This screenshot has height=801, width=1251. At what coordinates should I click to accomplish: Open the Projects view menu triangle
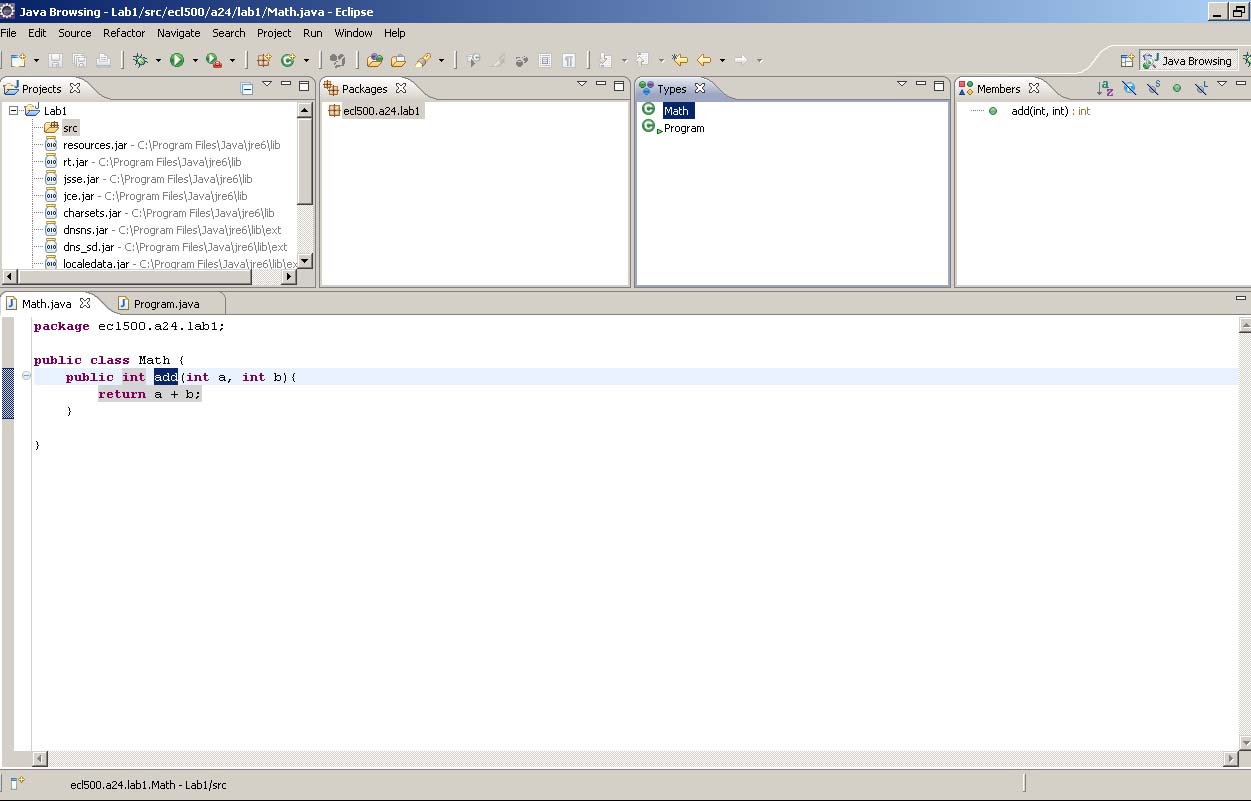(x=267, y=85)
